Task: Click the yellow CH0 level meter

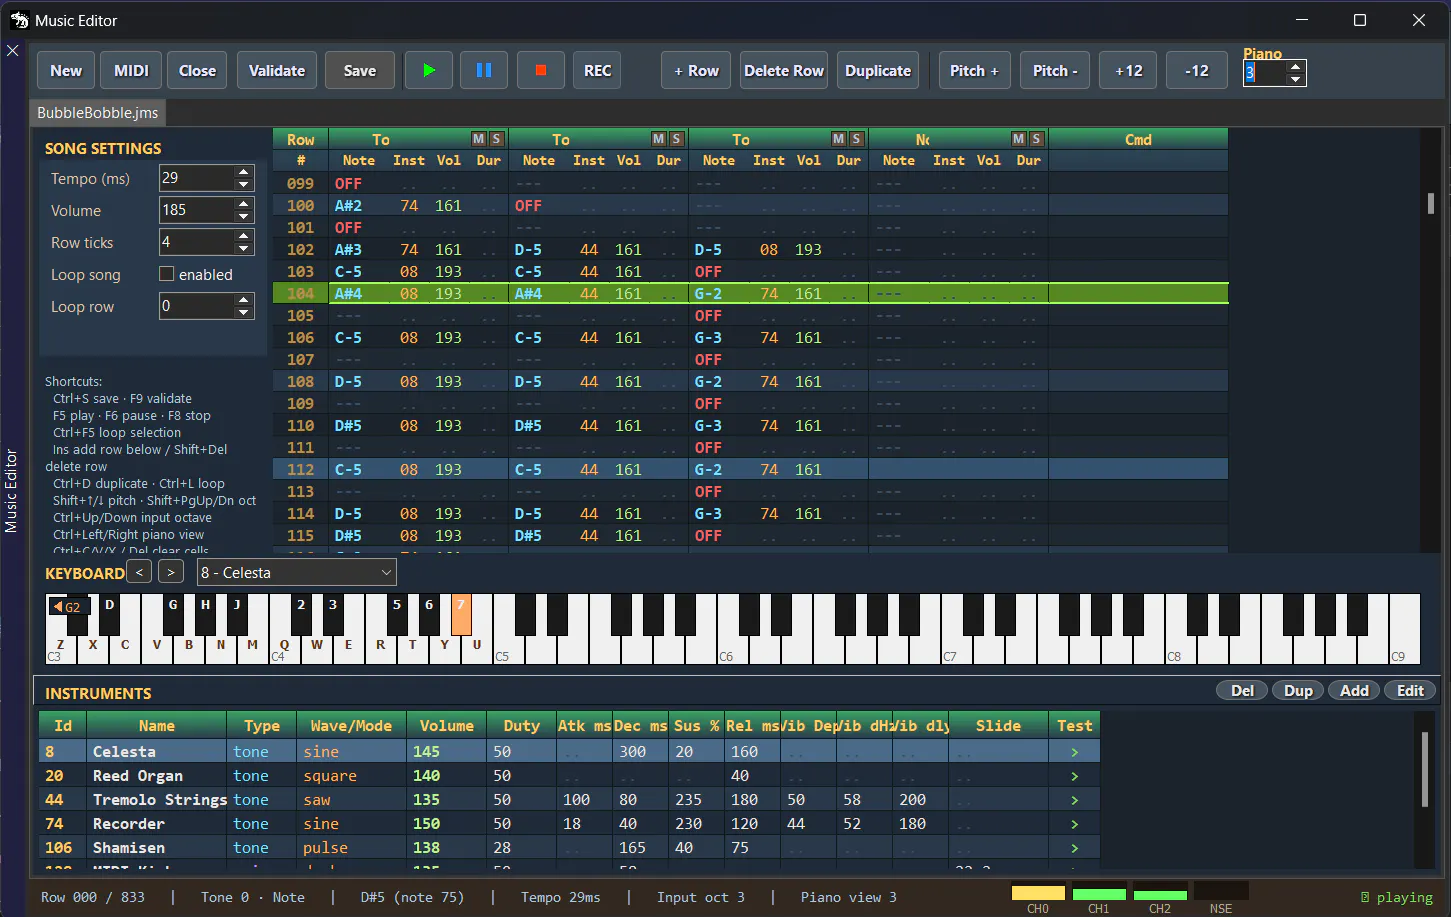Action: (x=1038, y=893)
